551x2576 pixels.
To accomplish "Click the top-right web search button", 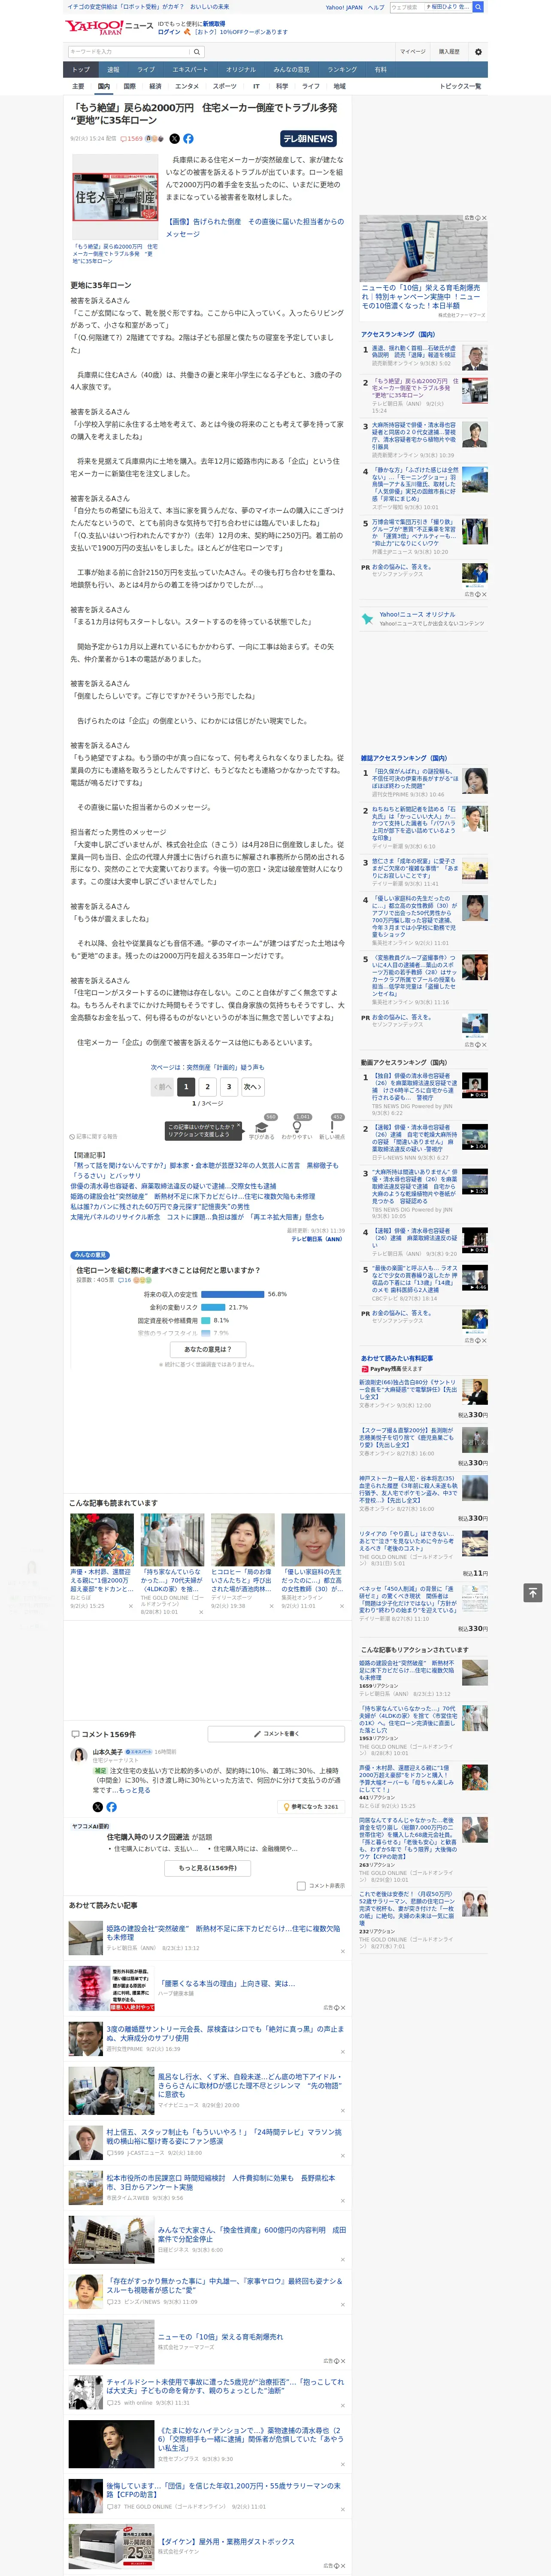I will point(478,7).
